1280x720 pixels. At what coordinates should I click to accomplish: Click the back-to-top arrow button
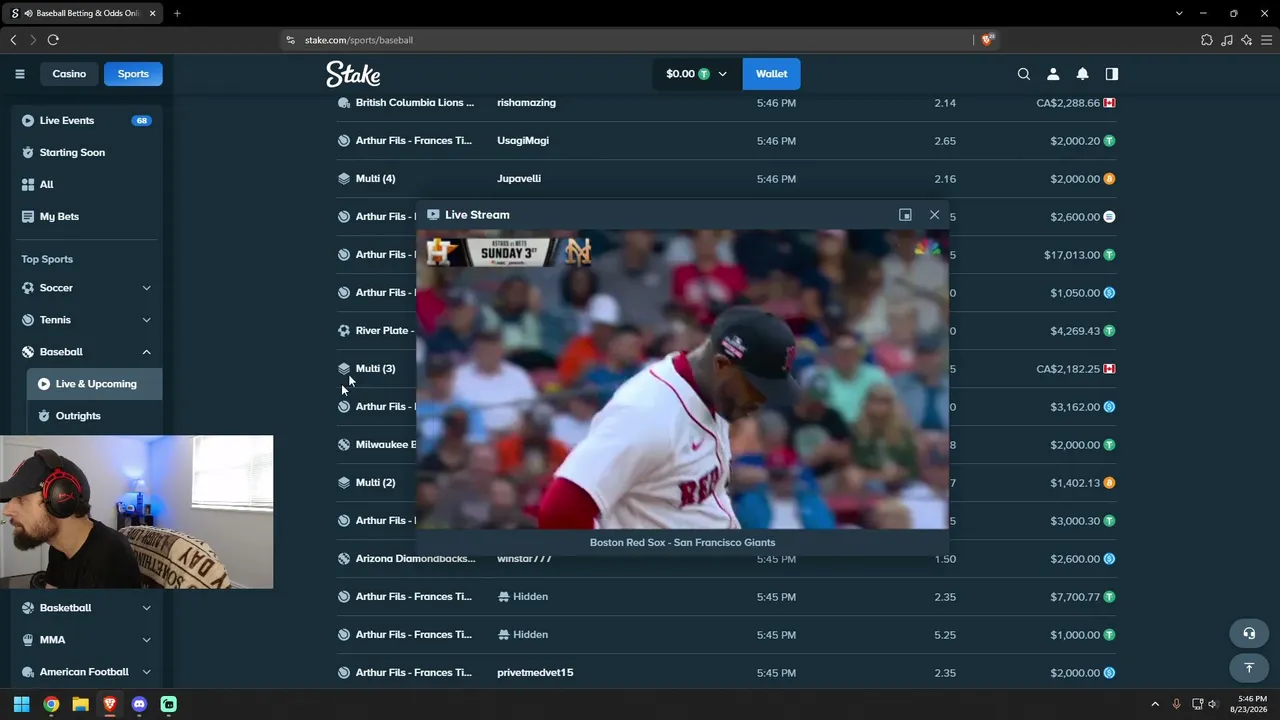pyautogui.click(x=1249, y=667)
